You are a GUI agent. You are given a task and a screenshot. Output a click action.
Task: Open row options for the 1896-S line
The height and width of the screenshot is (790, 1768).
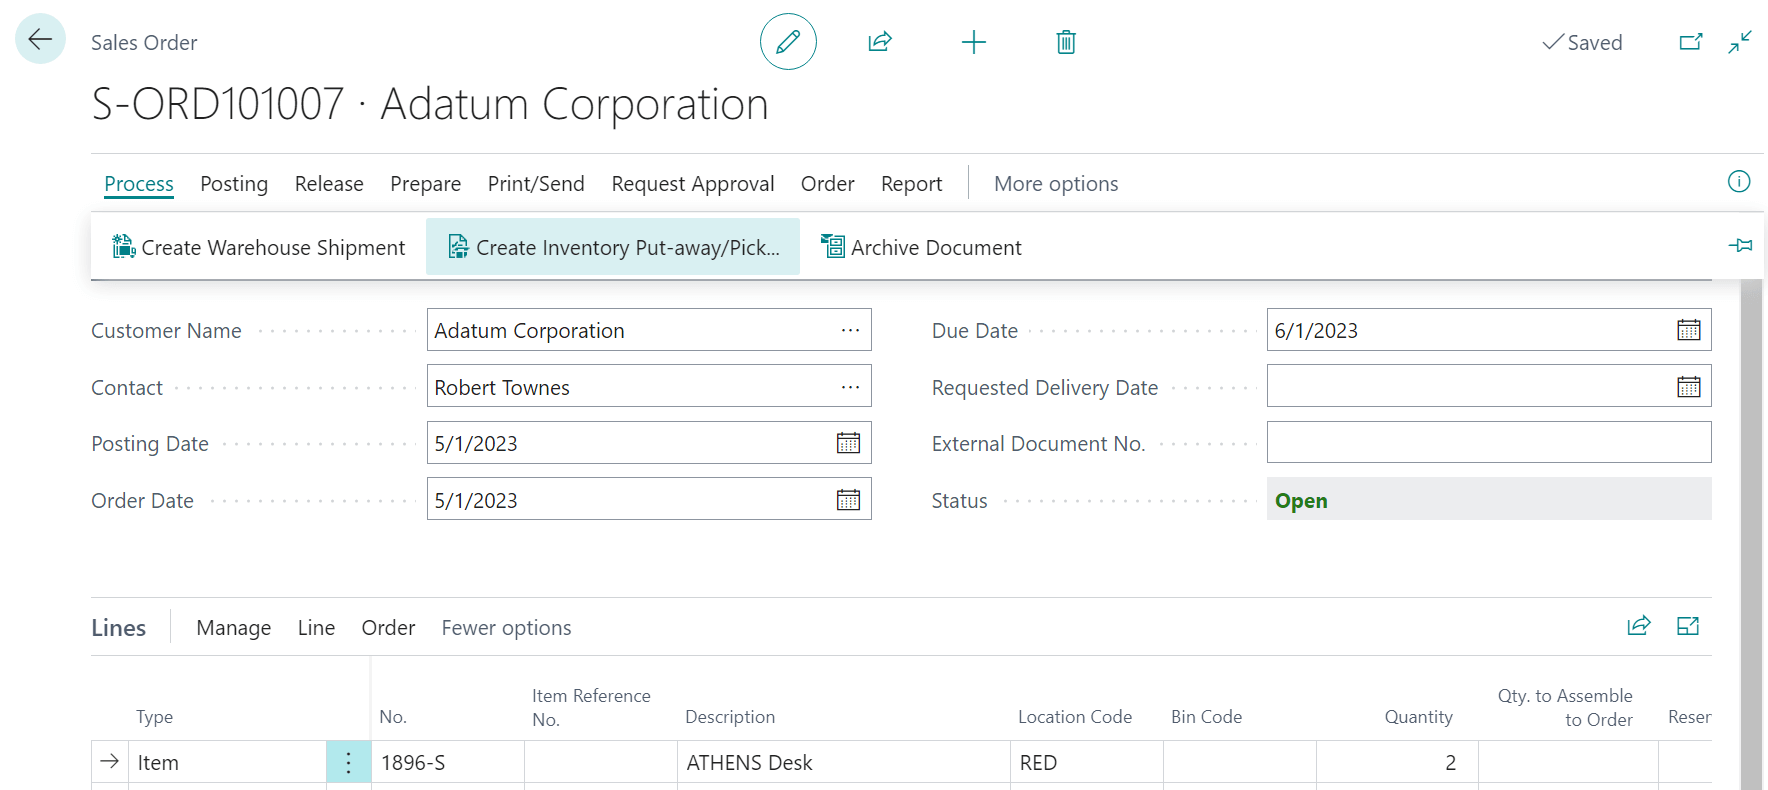348,763
